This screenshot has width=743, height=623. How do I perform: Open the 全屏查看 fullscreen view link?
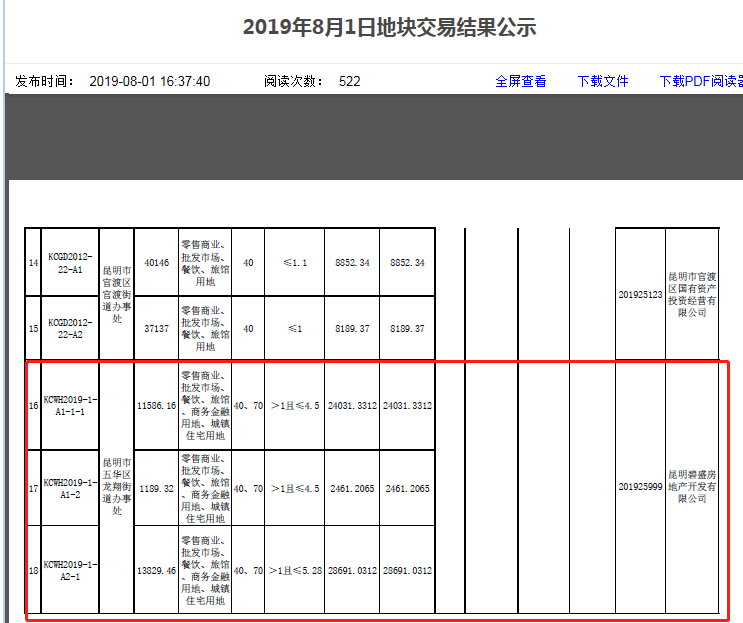[520, 81]
